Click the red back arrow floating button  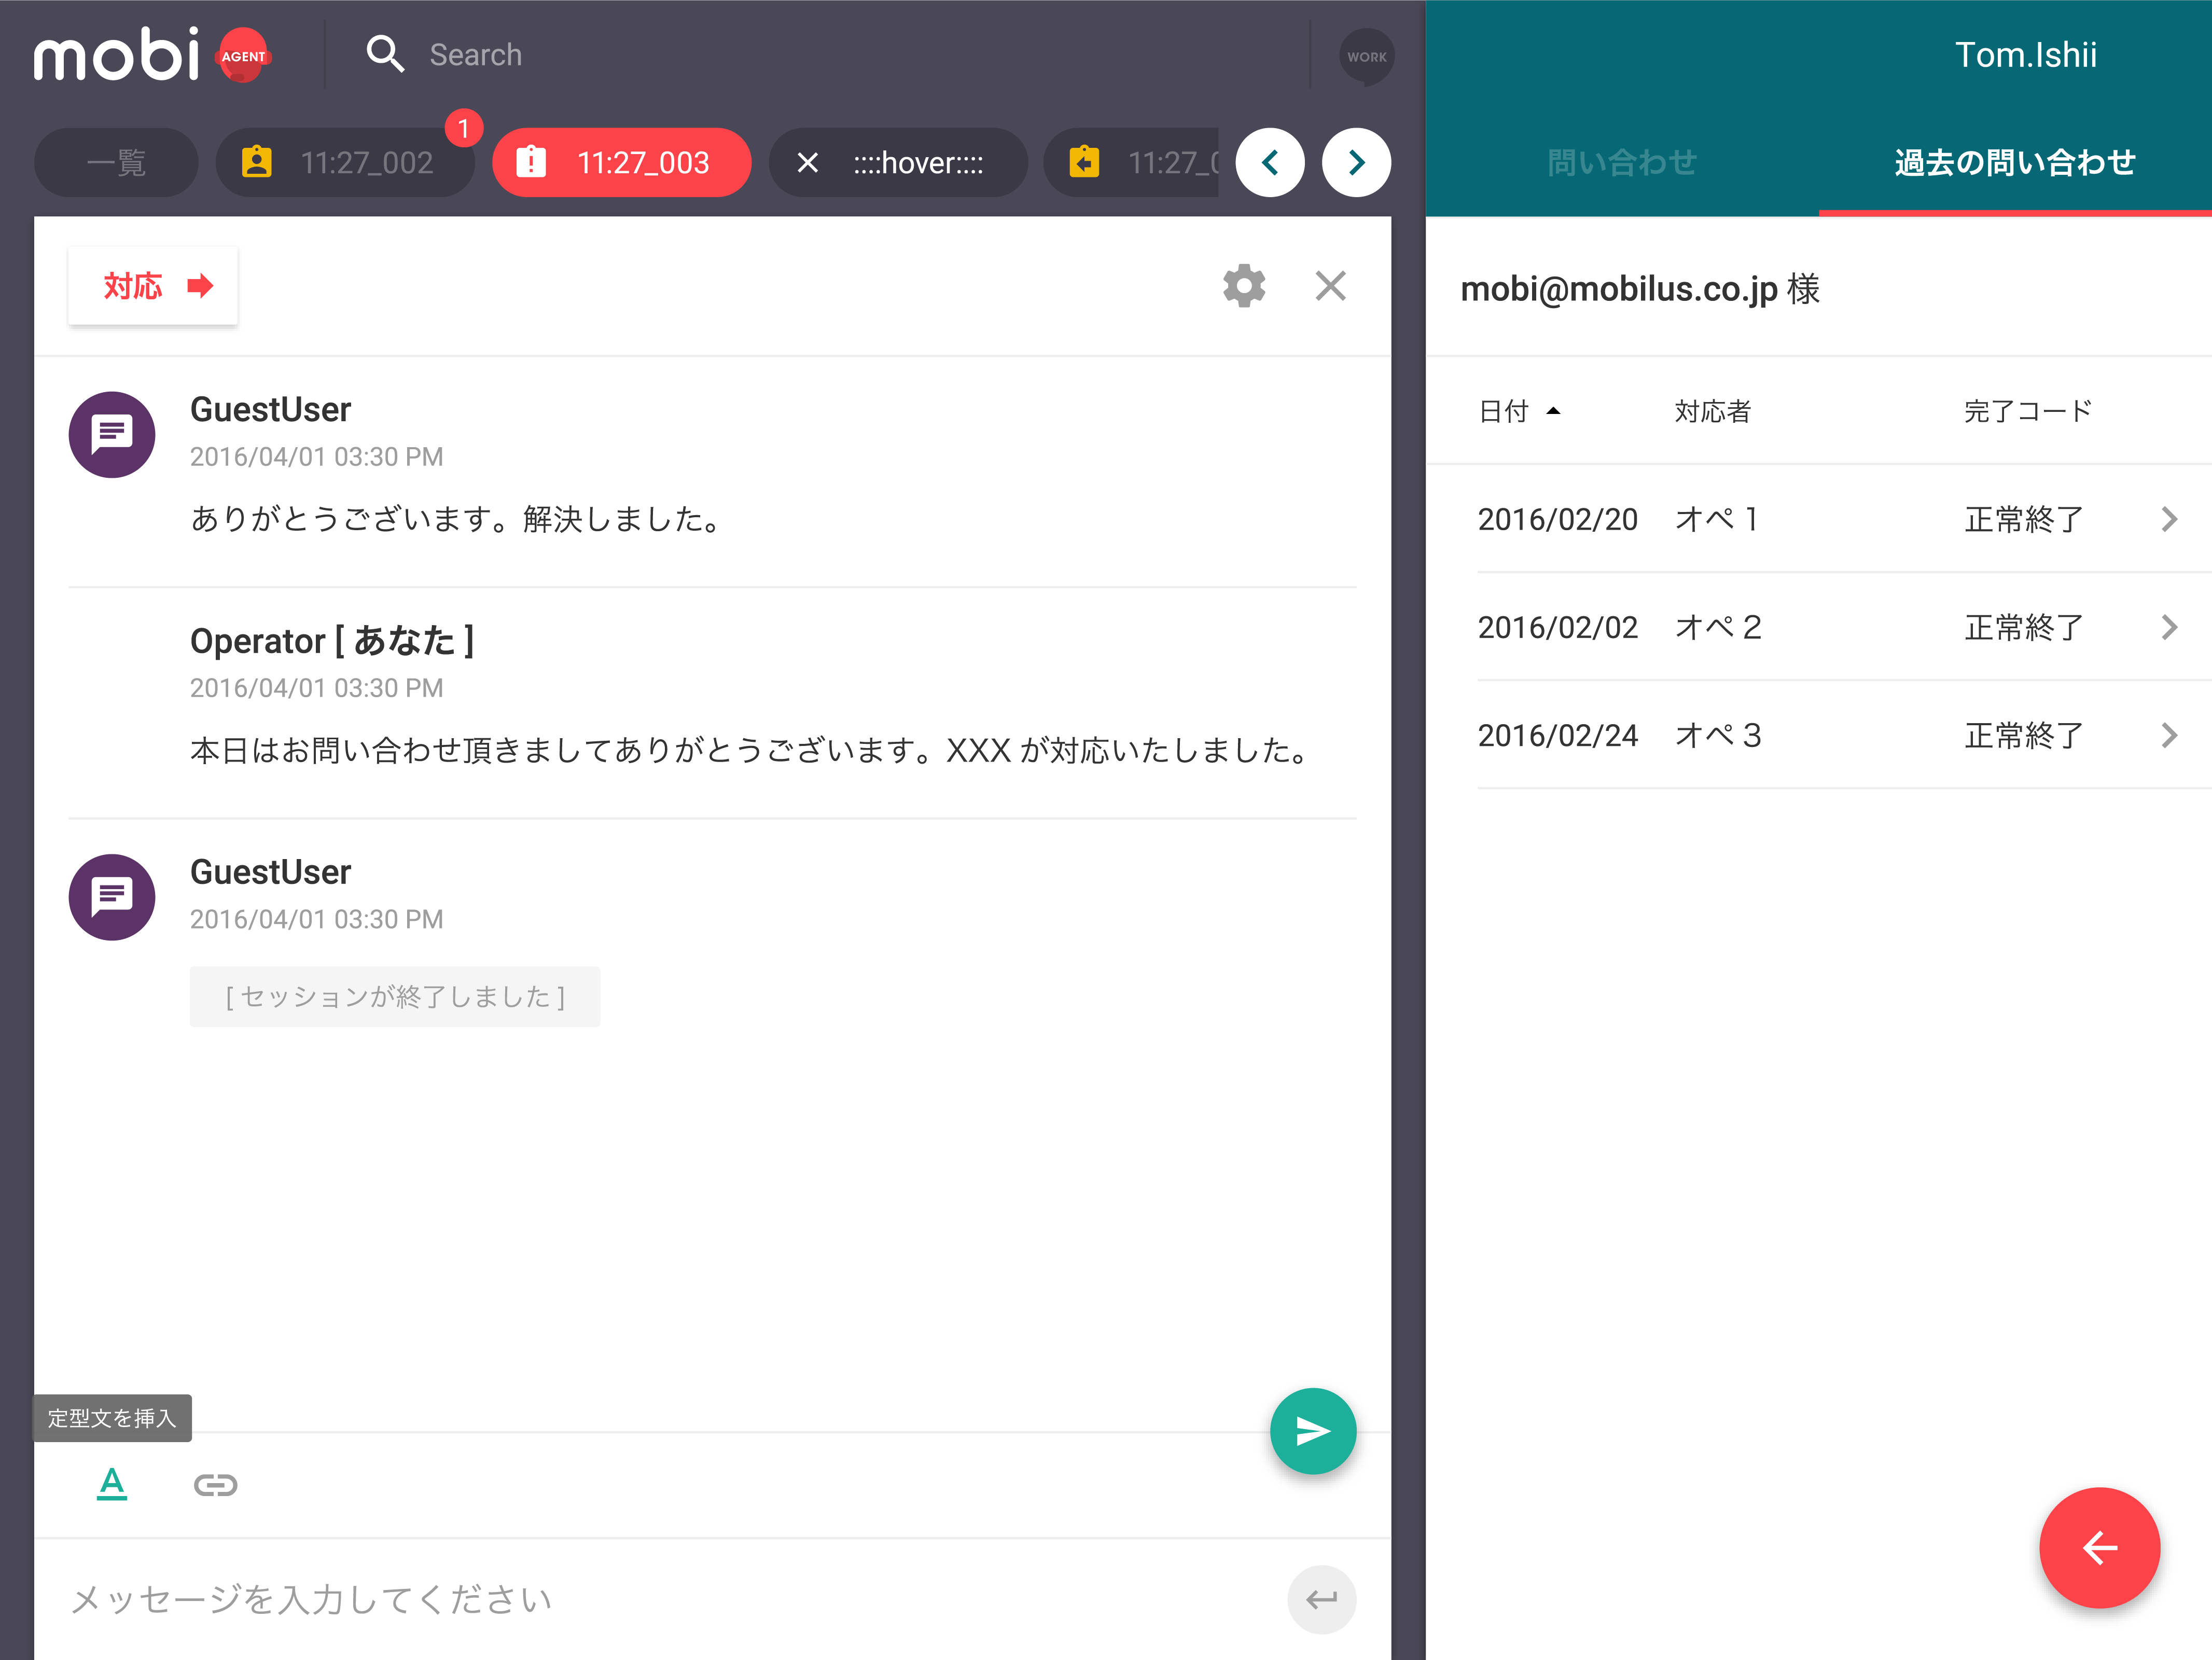pyautogui.click(x=2100, y=1548)
